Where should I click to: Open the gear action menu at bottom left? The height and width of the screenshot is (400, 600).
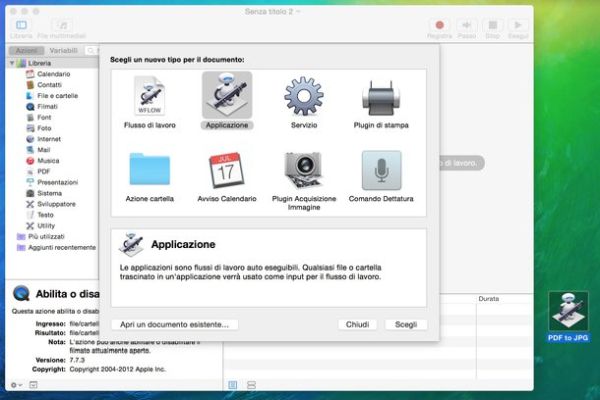point(15,384)
